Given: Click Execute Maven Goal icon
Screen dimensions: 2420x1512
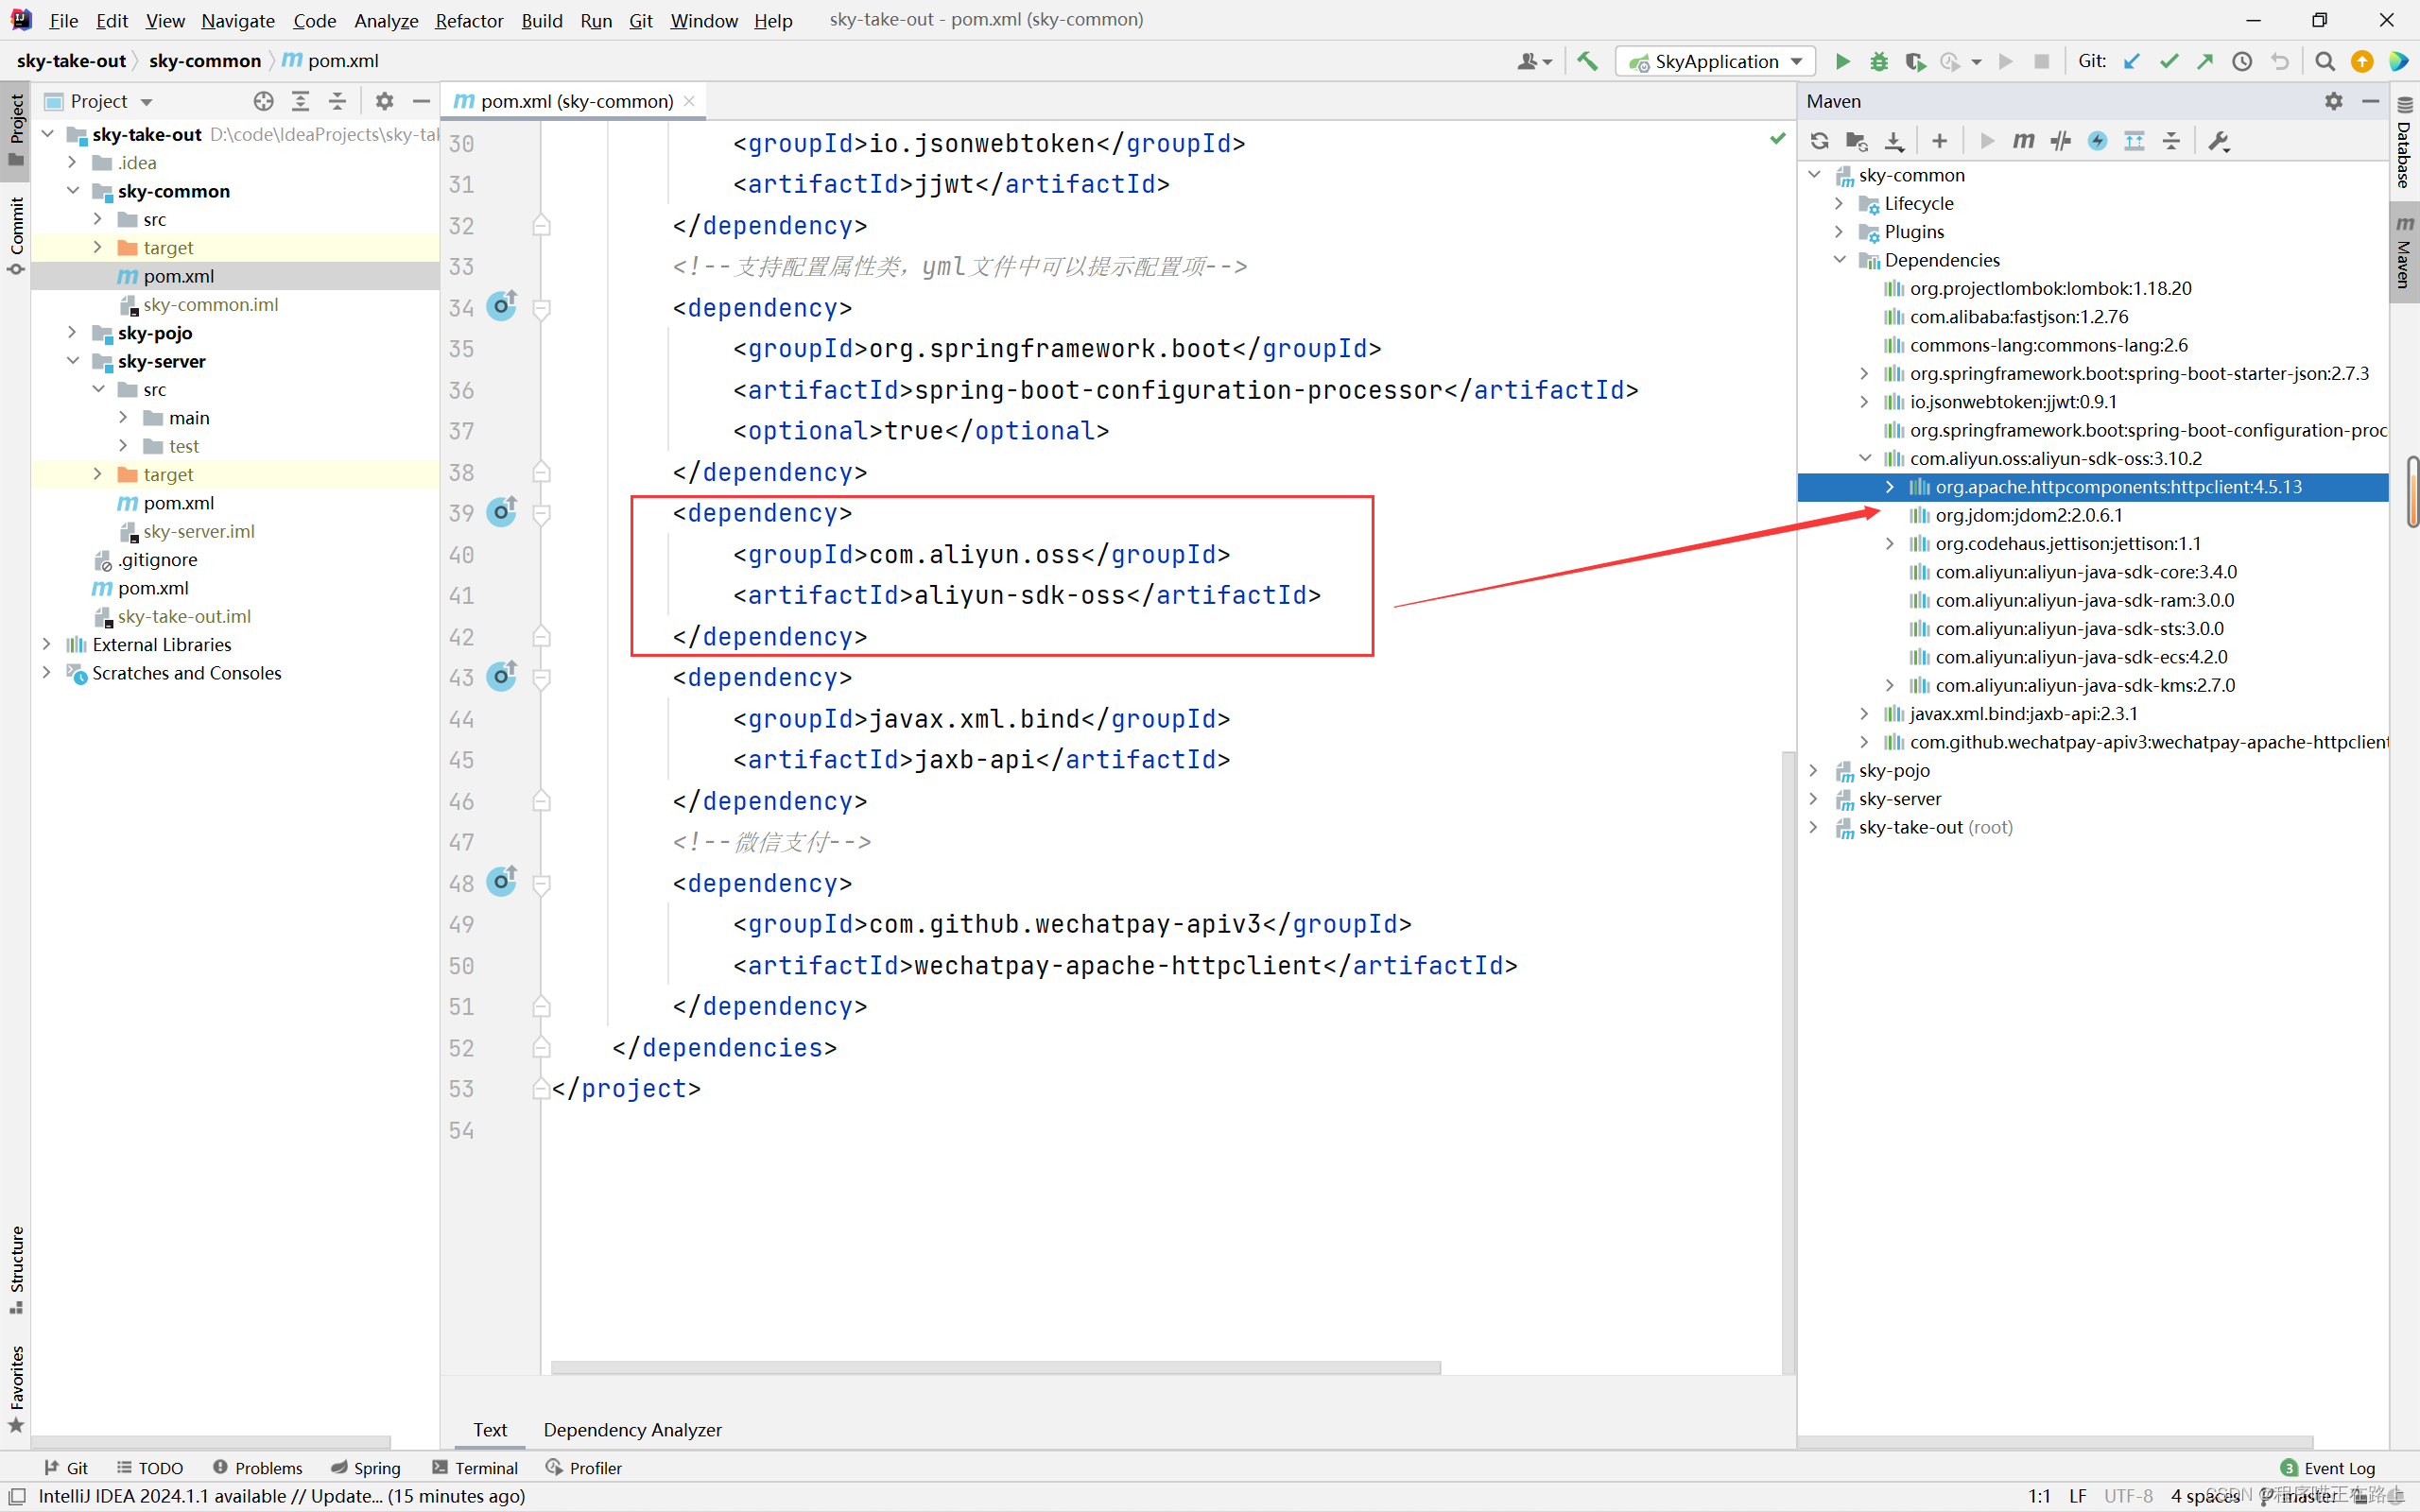Looking at the screenshot, I should click(2023, 141).
